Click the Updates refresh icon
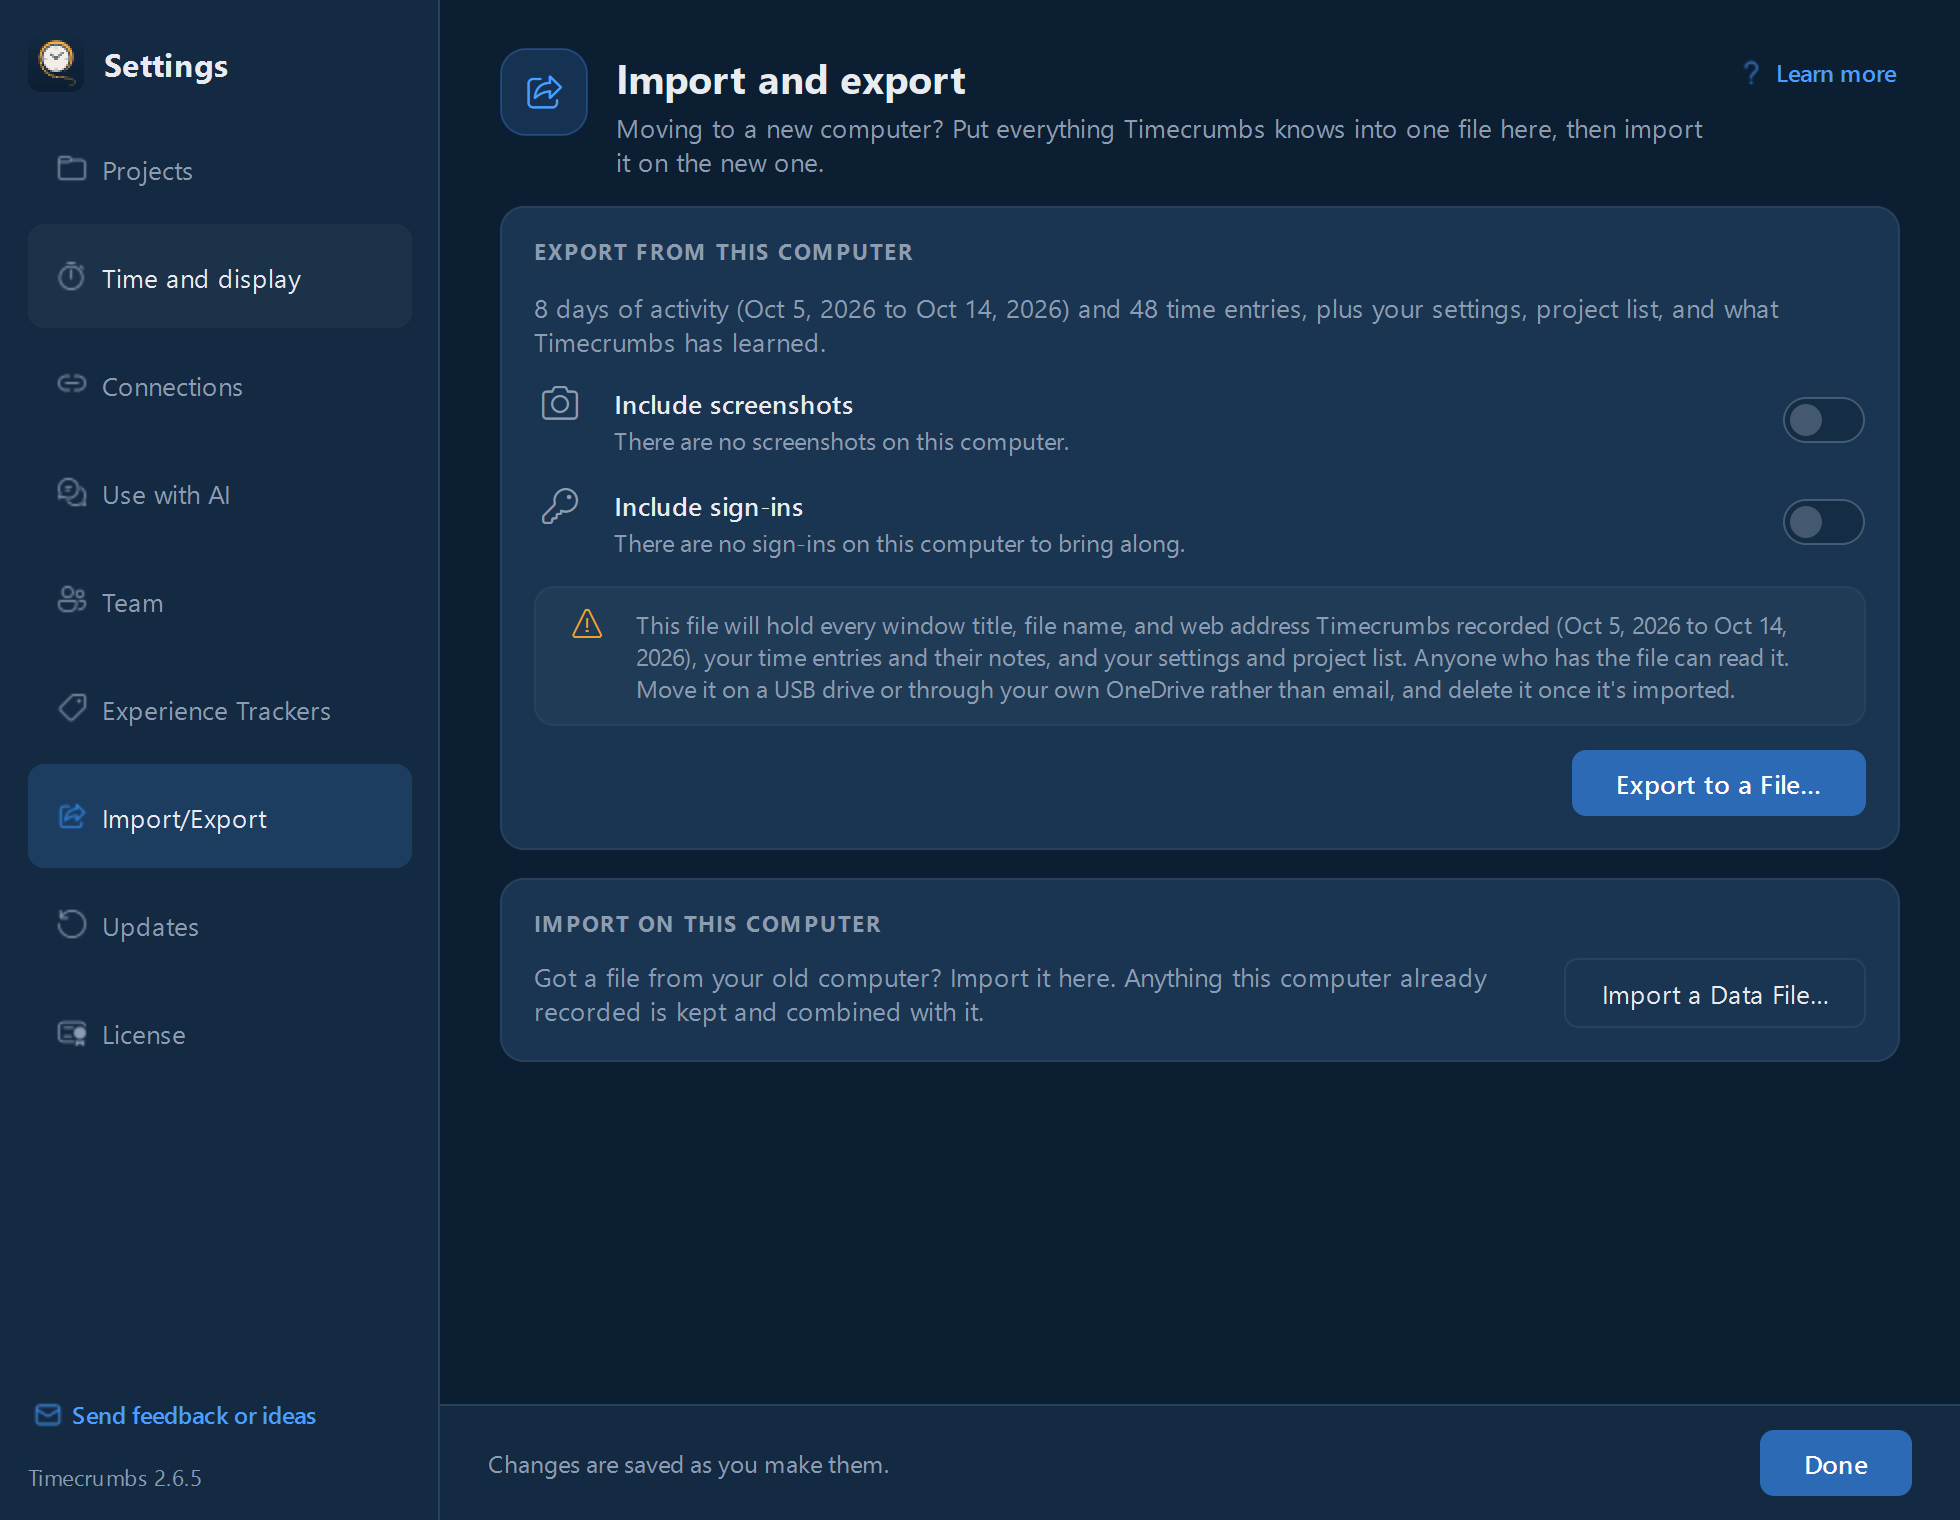Viewport: 1960px width, 1520px height. click(72, 925)
